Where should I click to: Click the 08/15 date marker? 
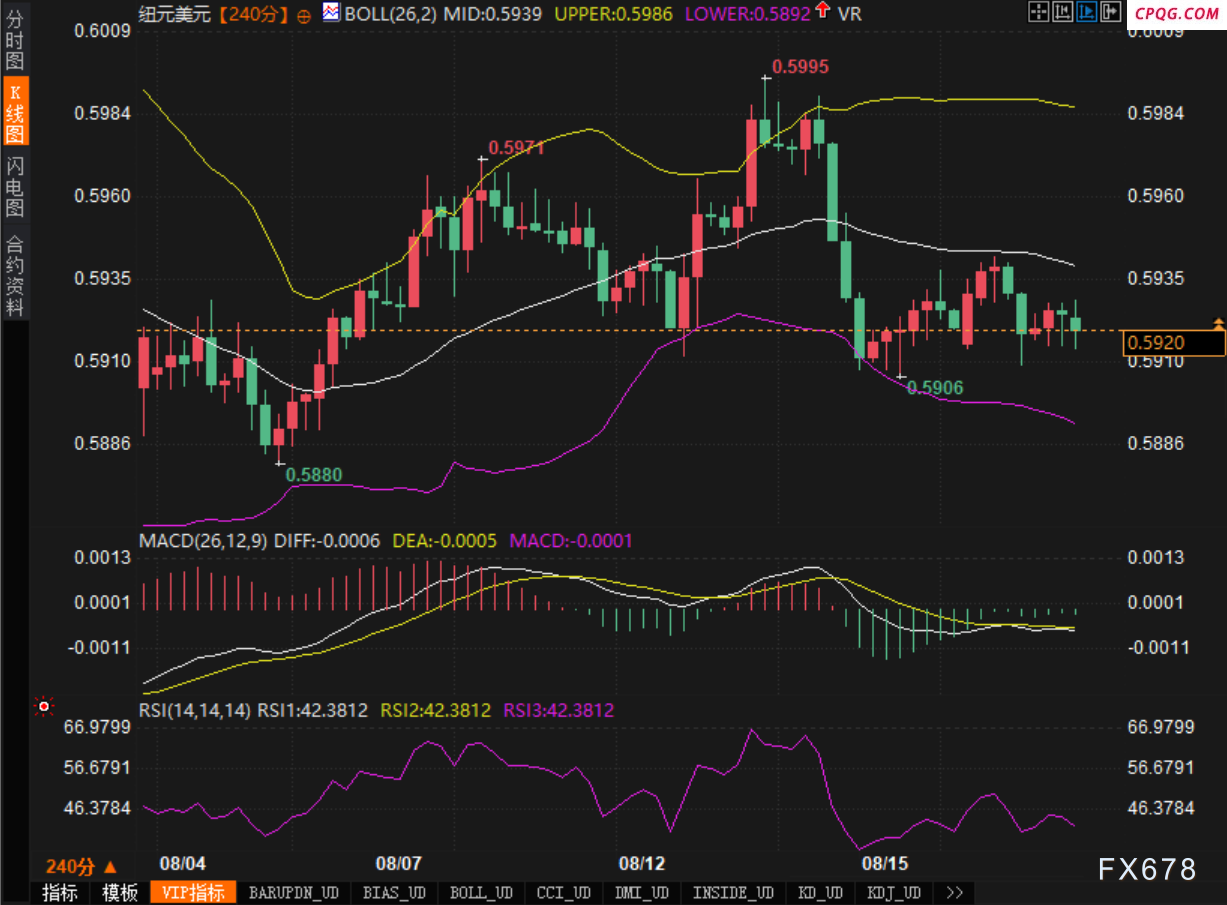[884, 862]
